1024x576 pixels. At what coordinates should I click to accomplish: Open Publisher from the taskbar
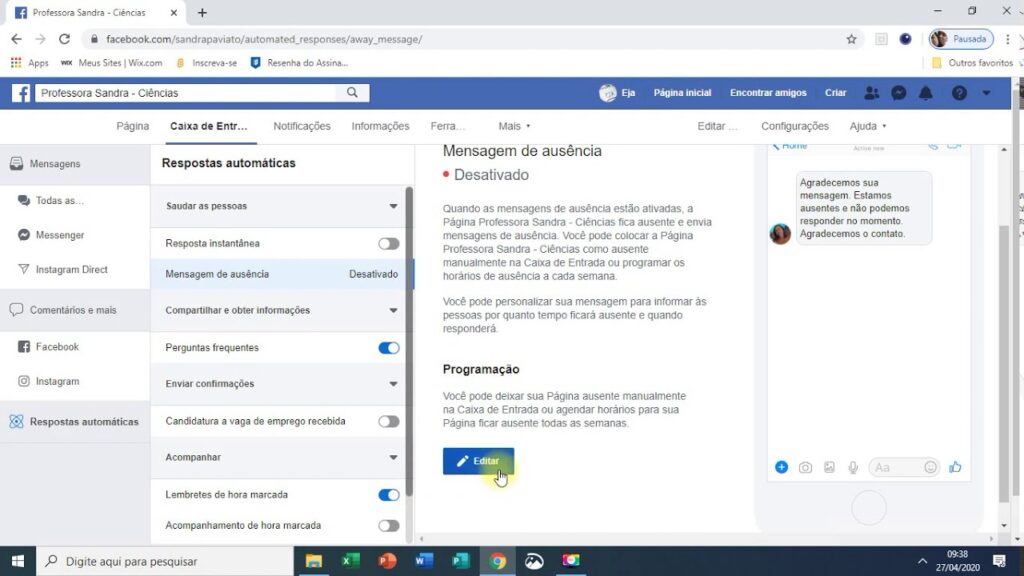pos(460,561)
